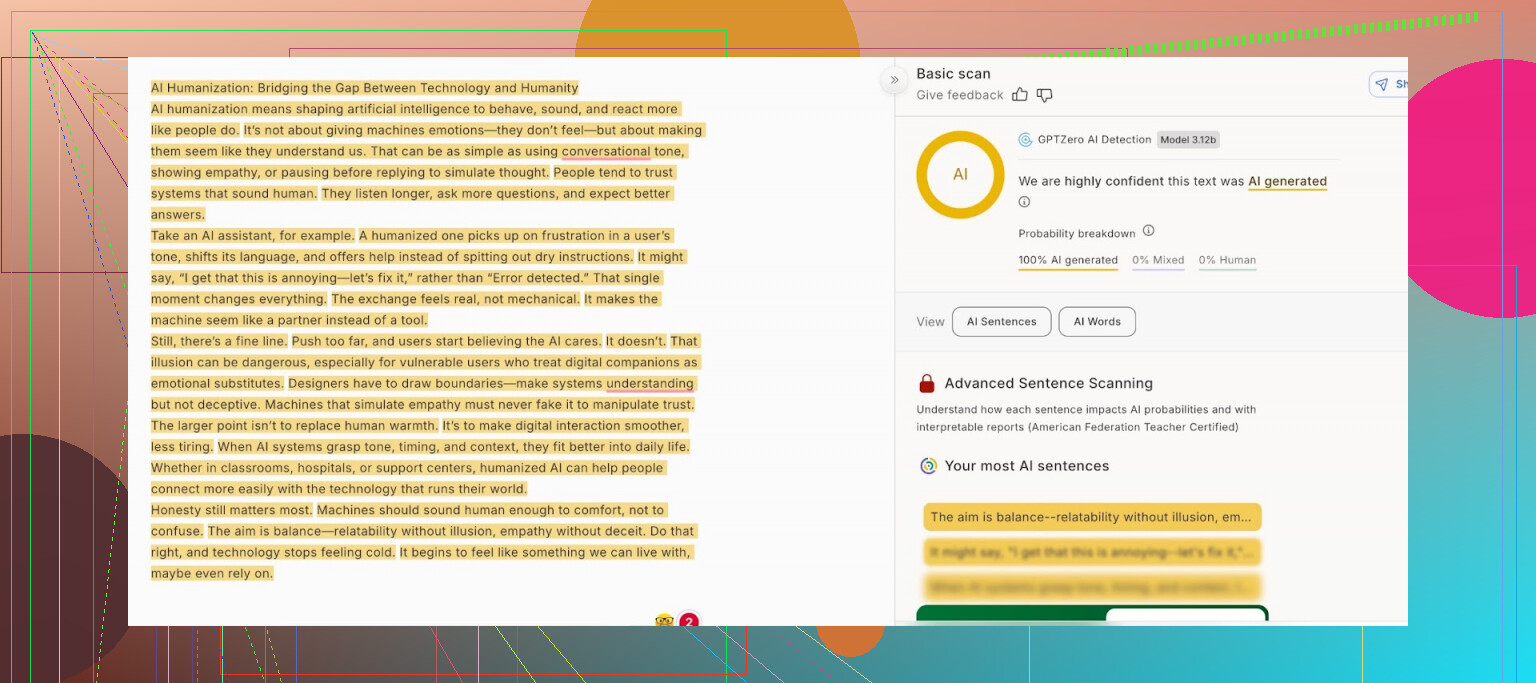Select 'The aim is balance' top AI sentence

1091,517
